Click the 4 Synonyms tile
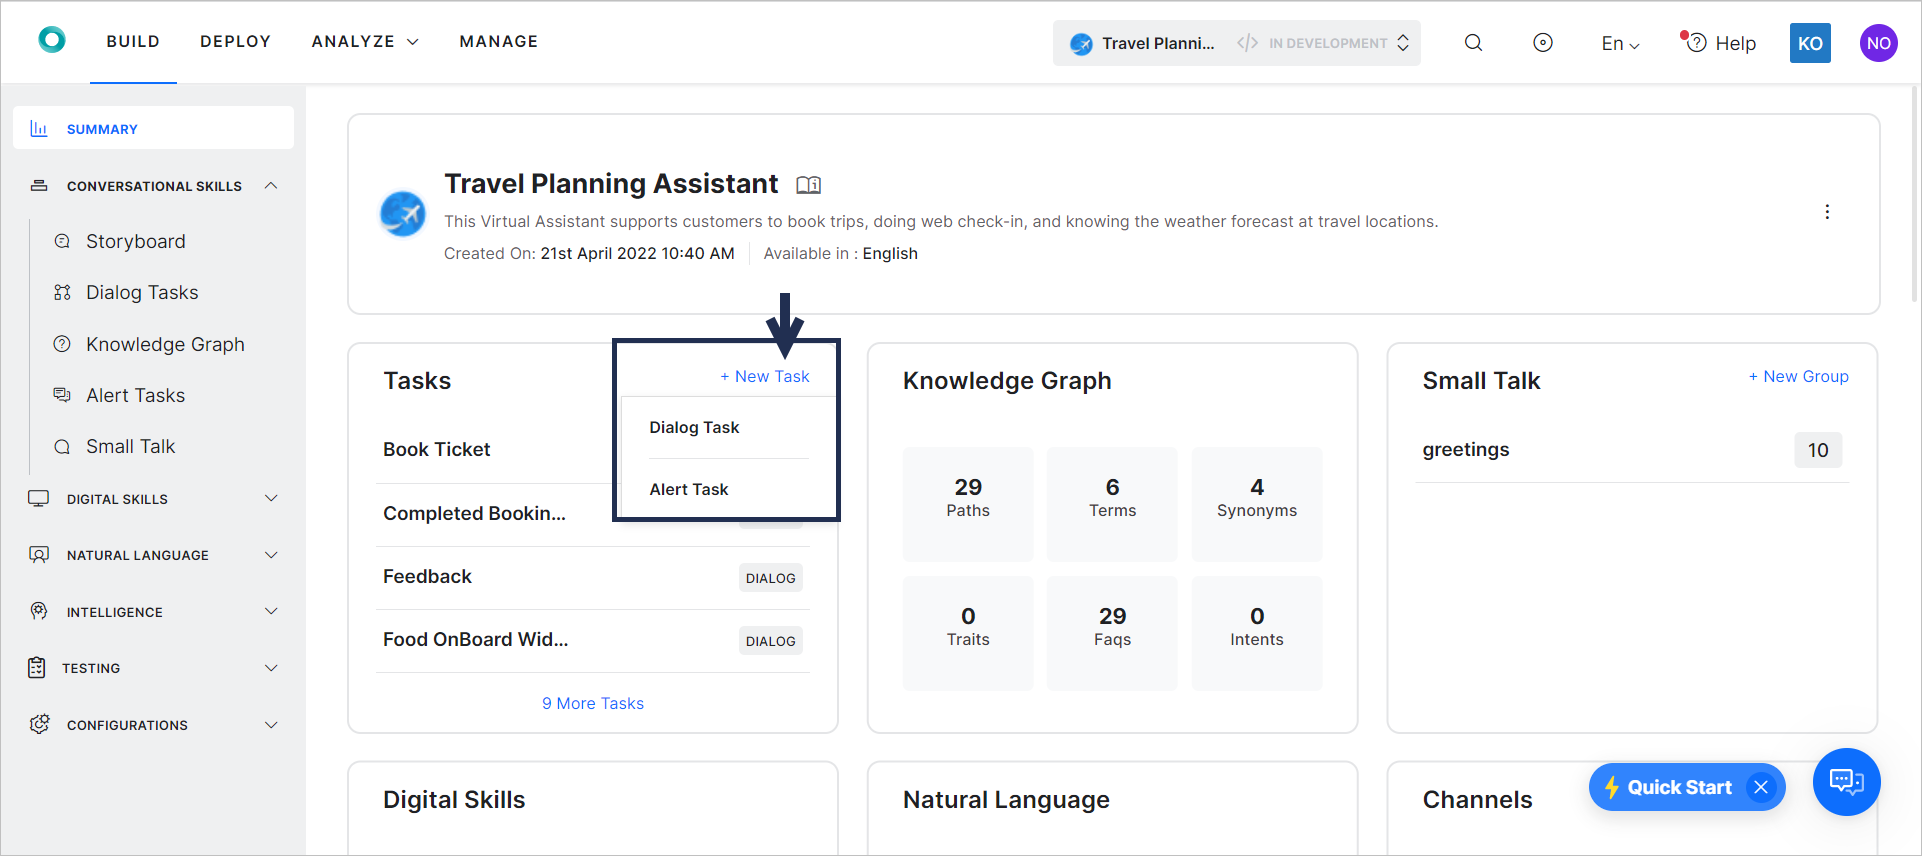This screenshot has width=1922, height=856. (x=1257, y=504)
